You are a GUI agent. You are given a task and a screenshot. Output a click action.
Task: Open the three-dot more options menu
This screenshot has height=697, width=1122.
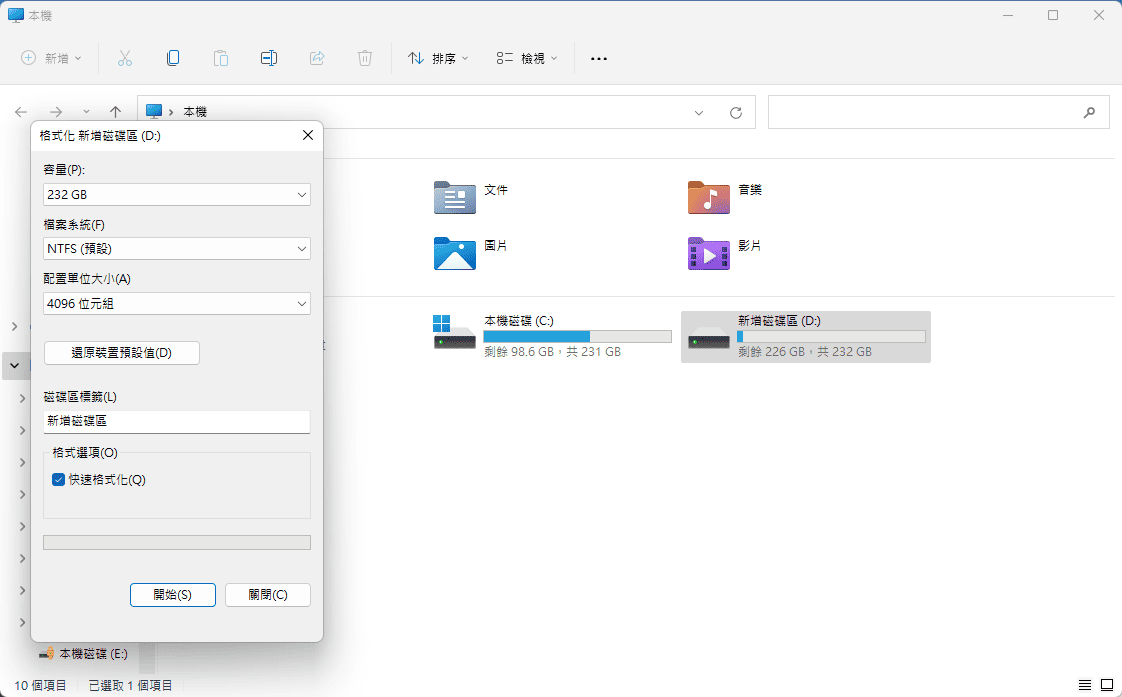coord(599,58)
